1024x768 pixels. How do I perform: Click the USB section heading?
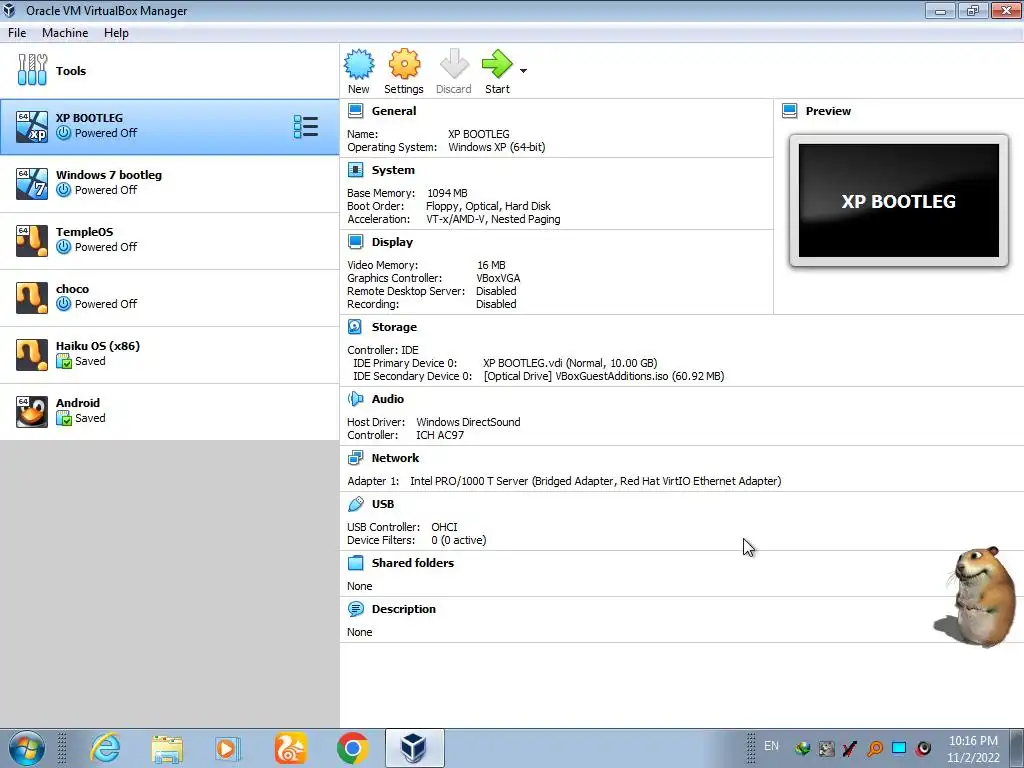point(383,504)
